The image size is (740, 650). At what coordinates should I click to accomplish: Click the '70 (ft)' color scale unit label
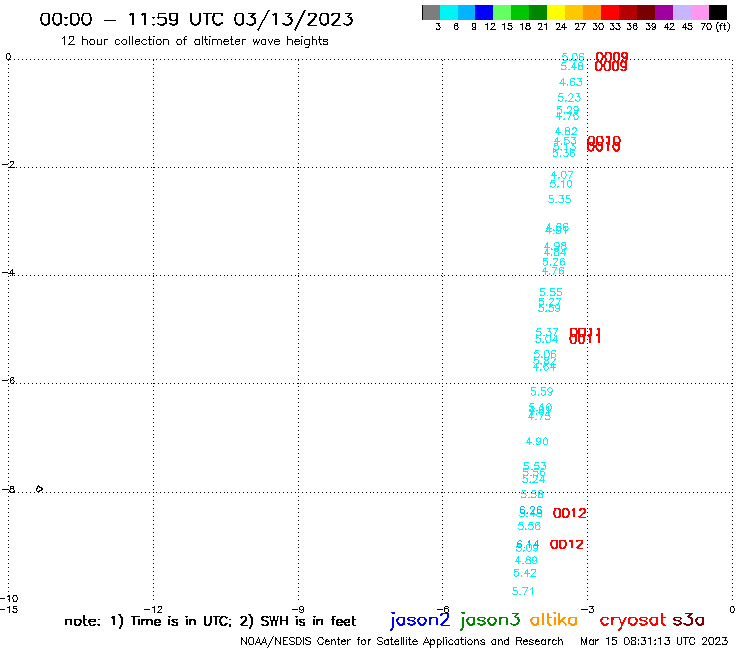[715, 27]
